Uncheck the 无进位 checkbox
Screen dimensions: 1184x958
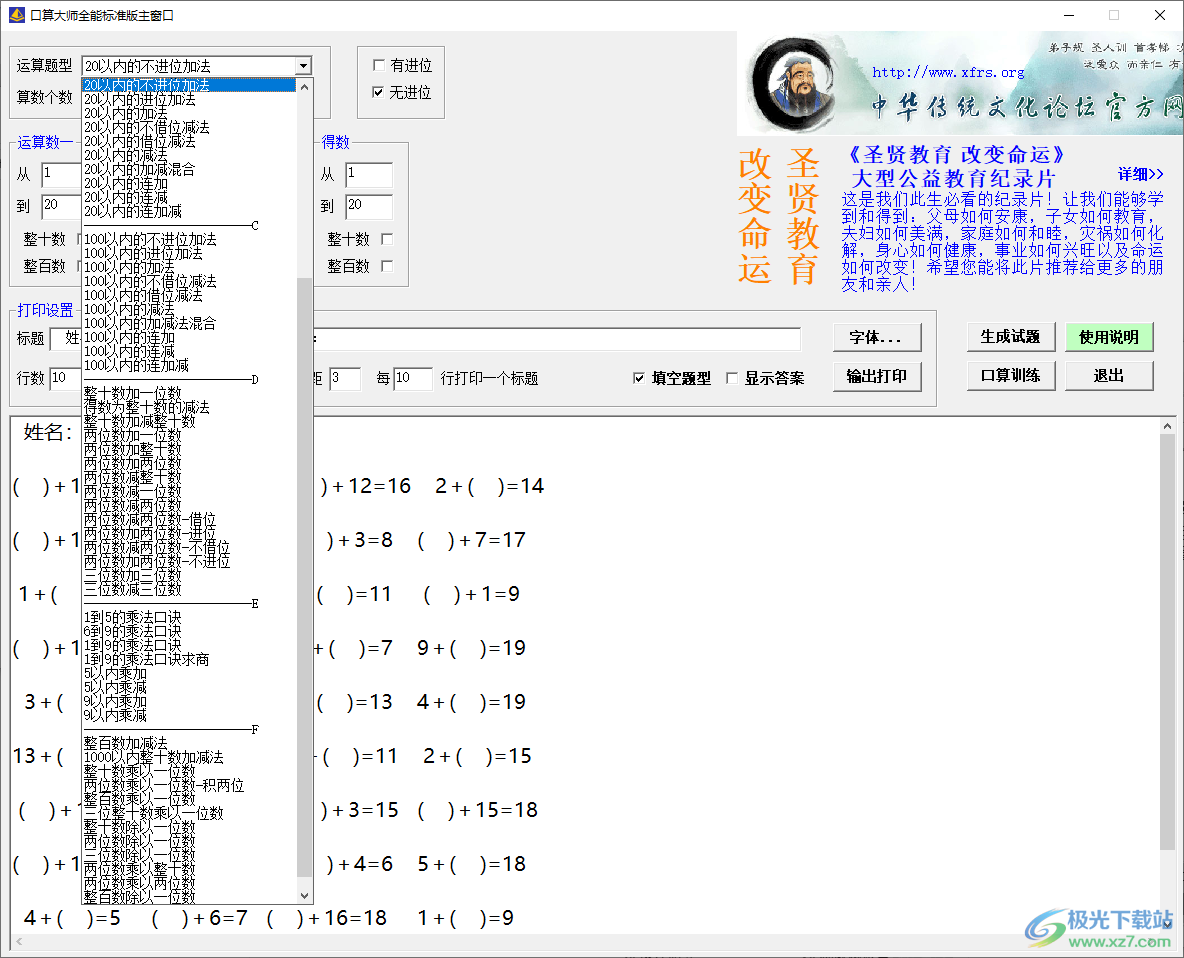[379, 92]
